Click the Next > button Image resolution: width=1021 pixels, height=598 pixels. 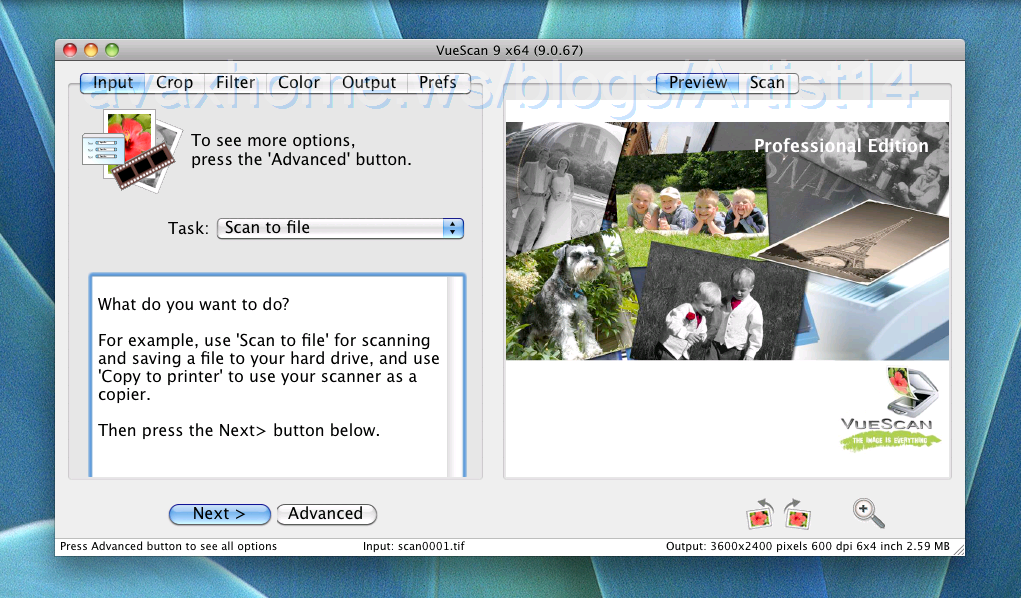[x=219, y=514]
